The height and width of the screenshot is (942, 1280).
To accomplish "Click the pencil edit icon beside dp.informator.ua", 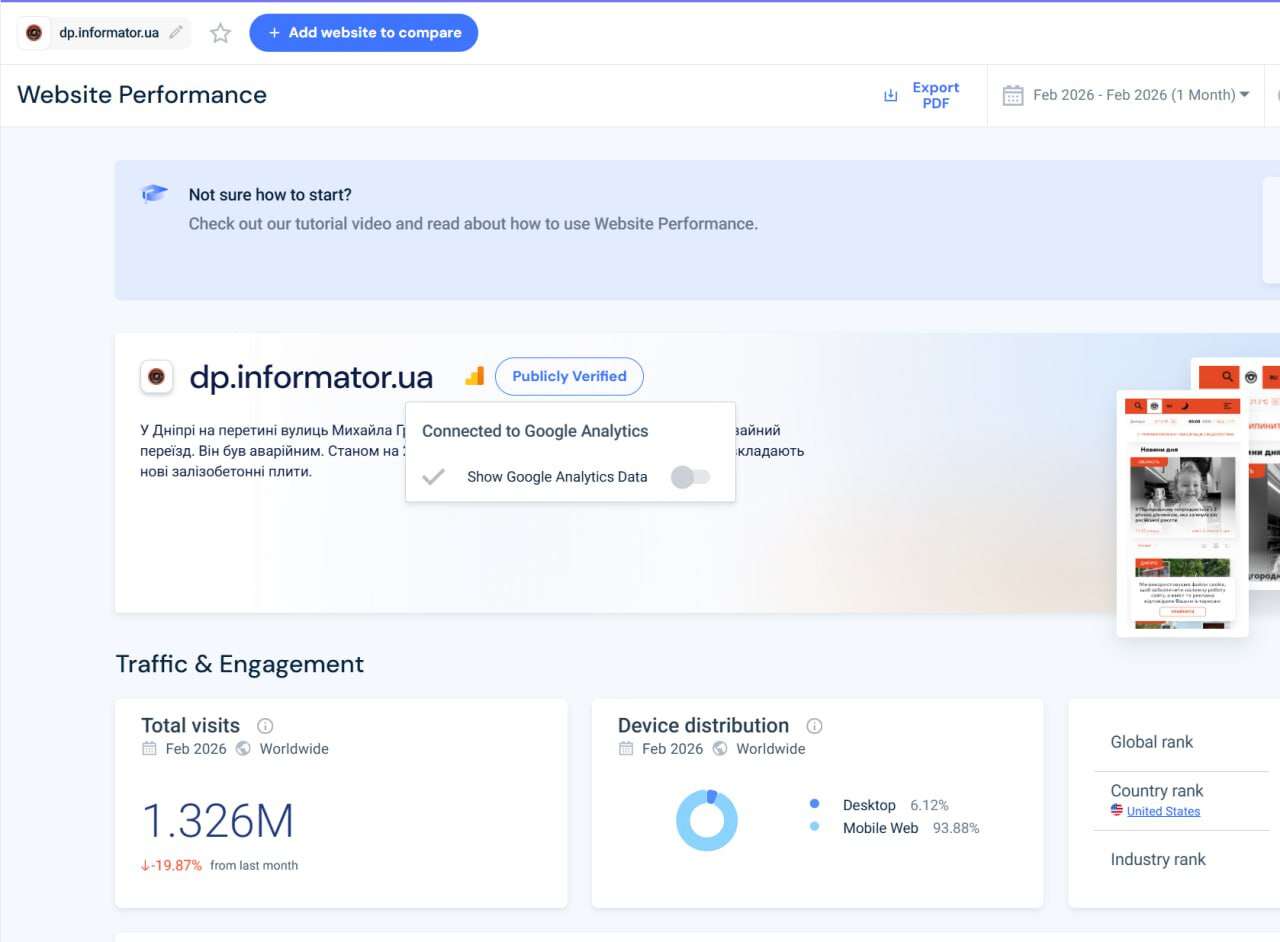I will (176, 33).
